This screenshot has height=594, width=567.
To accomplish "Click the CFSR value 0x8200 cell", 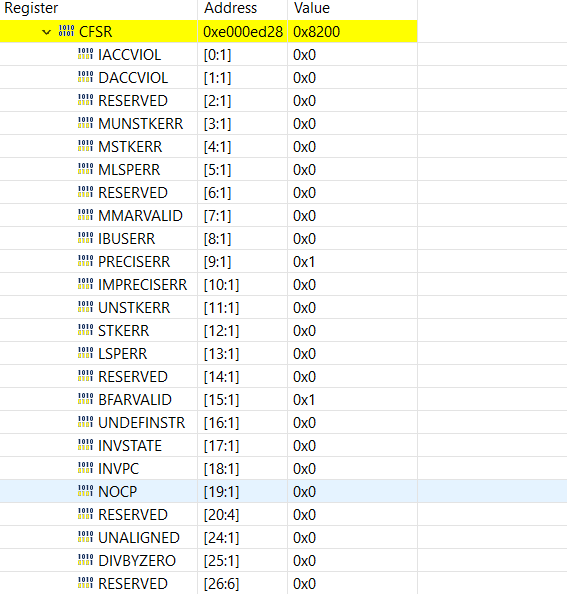I will tap(353, 31).
